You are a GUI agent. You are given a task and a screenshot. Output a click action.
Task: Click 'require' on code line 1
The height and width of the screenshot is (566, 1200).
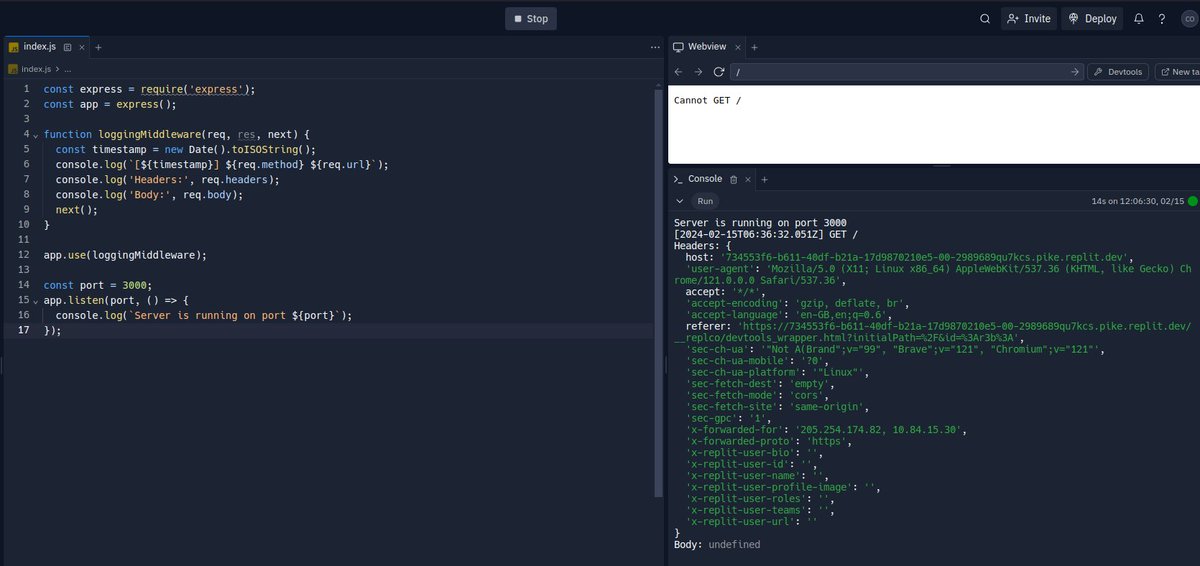pos(160,89)
